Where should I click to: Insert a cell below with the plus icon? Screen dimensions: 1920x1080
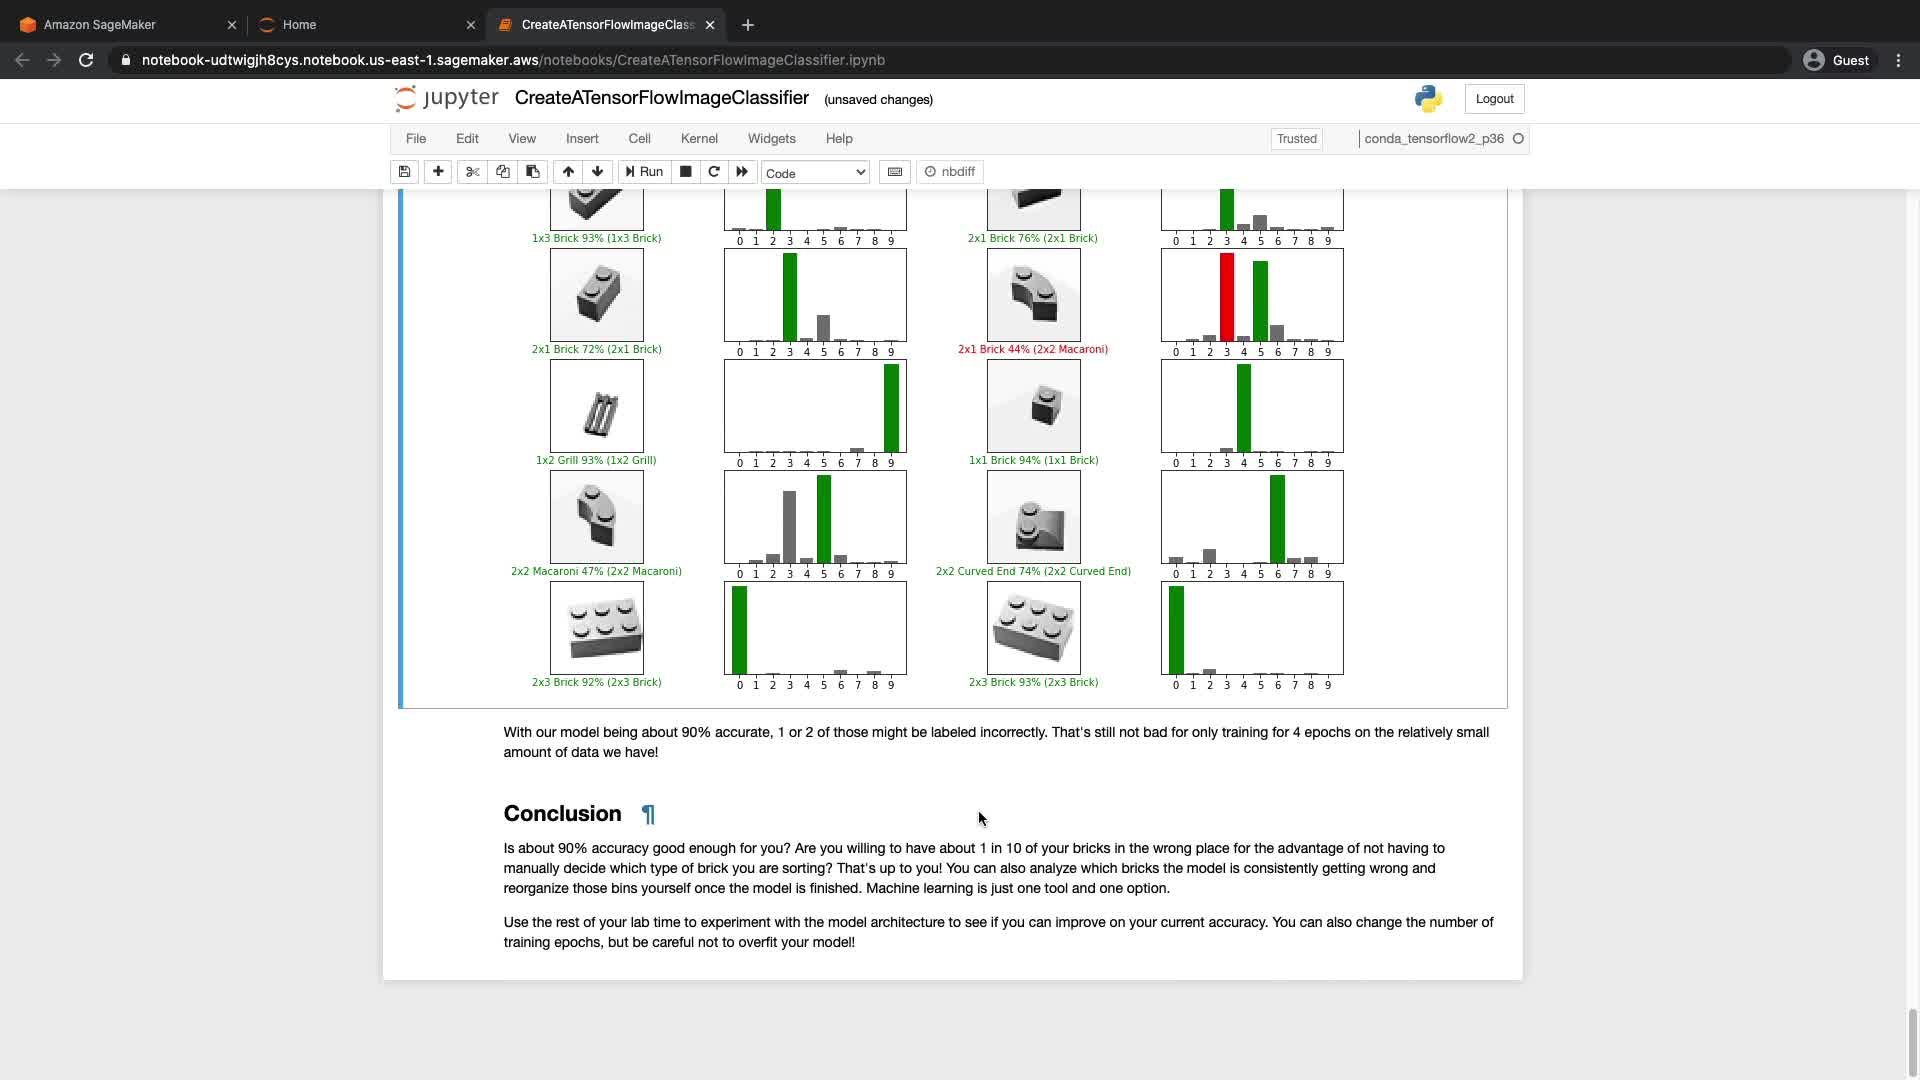tap(438, 172)
